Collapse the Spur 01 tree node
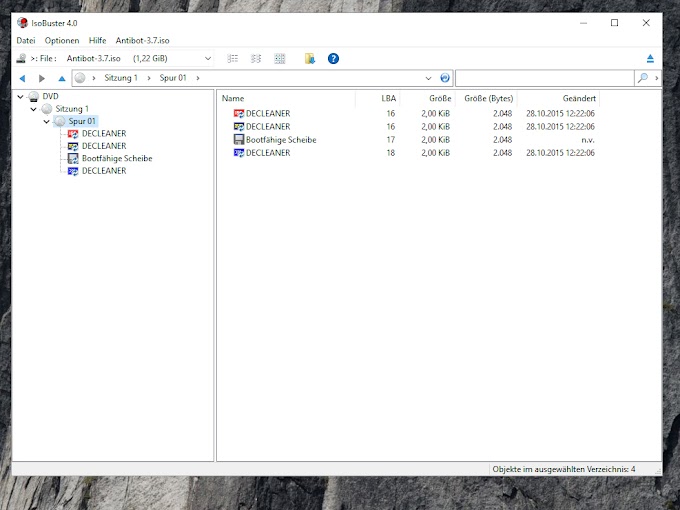This screenshot has width=680, height=510. tap(46, 121)
